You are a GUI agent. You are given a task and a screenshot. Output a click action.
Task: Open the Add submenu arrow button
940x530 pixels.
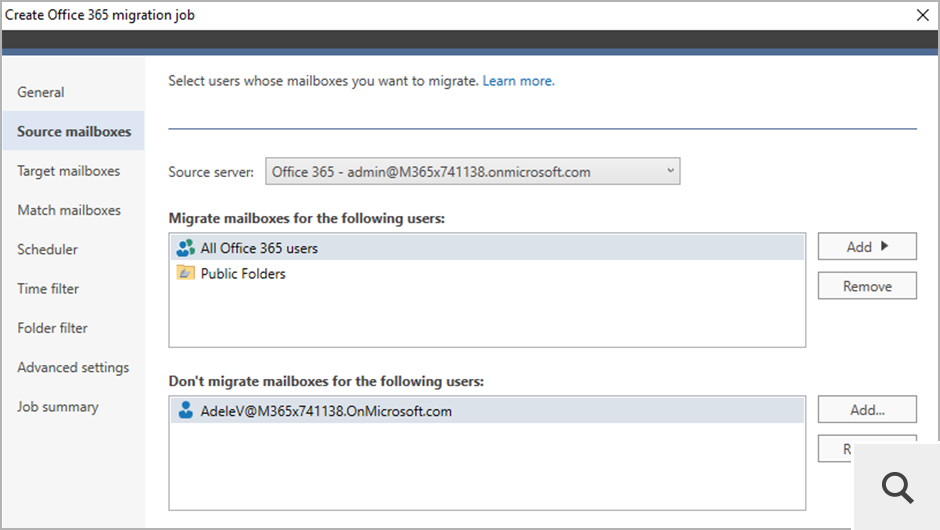(x=867, y=246)
